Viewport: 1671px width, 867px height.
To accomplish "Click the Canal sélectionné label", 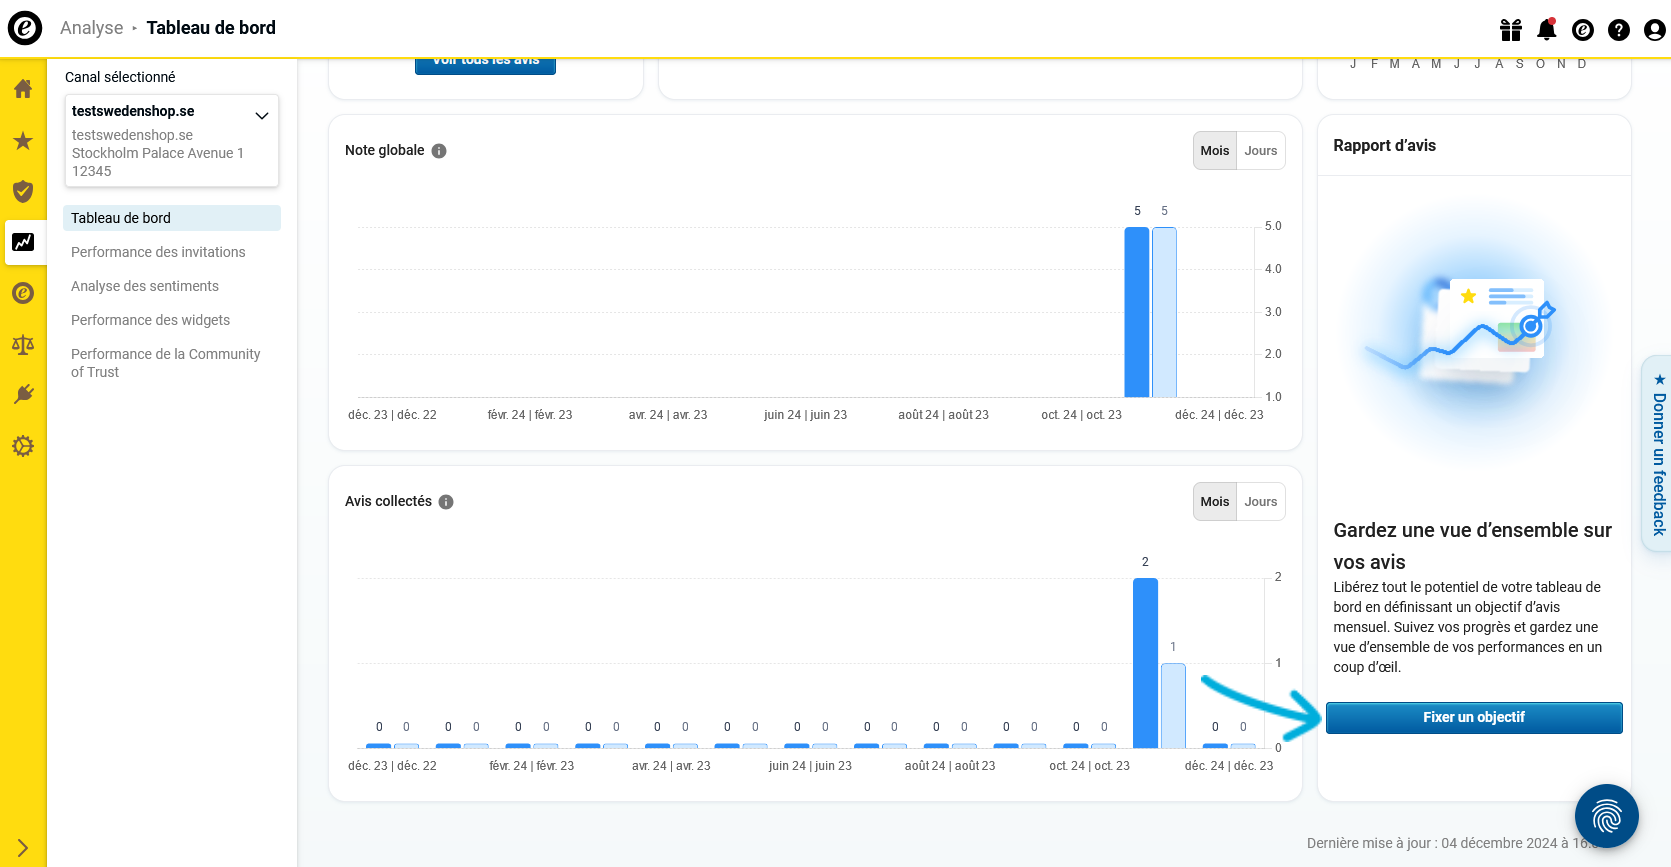I will click(x=120, y=77).
